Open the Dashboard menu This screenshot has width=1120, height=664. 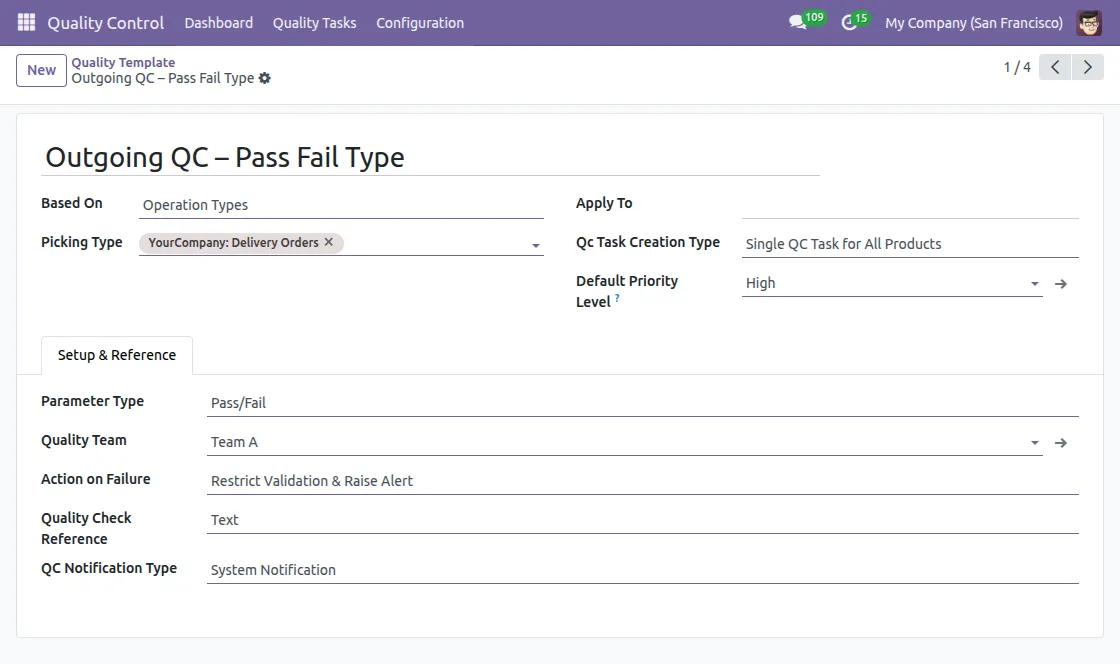pyautogui.click(x=218, y=22)
